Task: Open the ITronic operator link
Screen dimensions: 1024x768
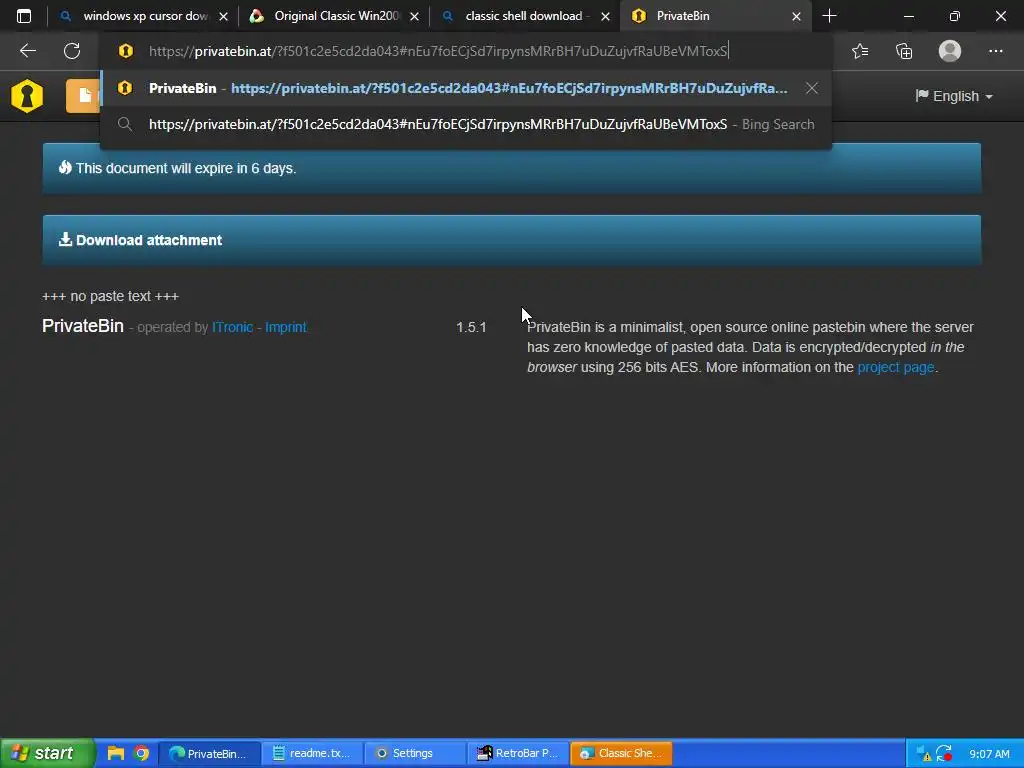Action: coord(232,327)
